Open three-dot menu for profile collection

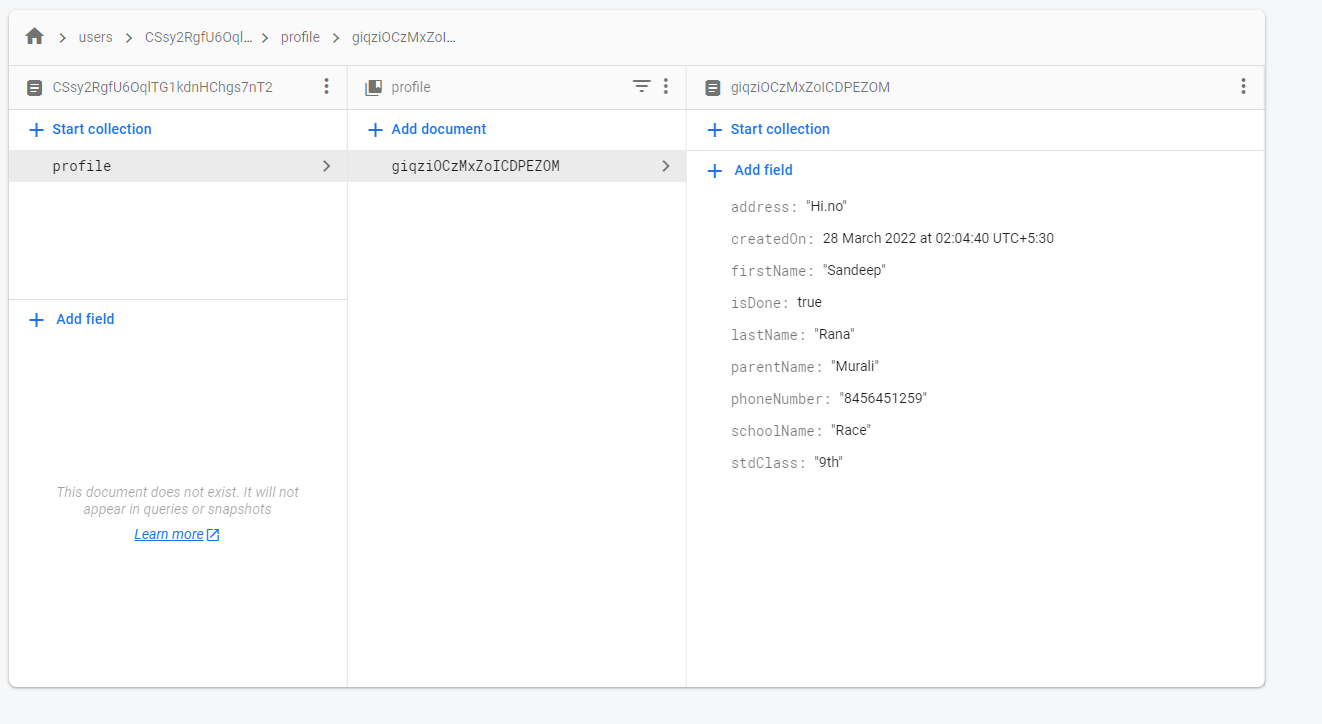(666, 87)
